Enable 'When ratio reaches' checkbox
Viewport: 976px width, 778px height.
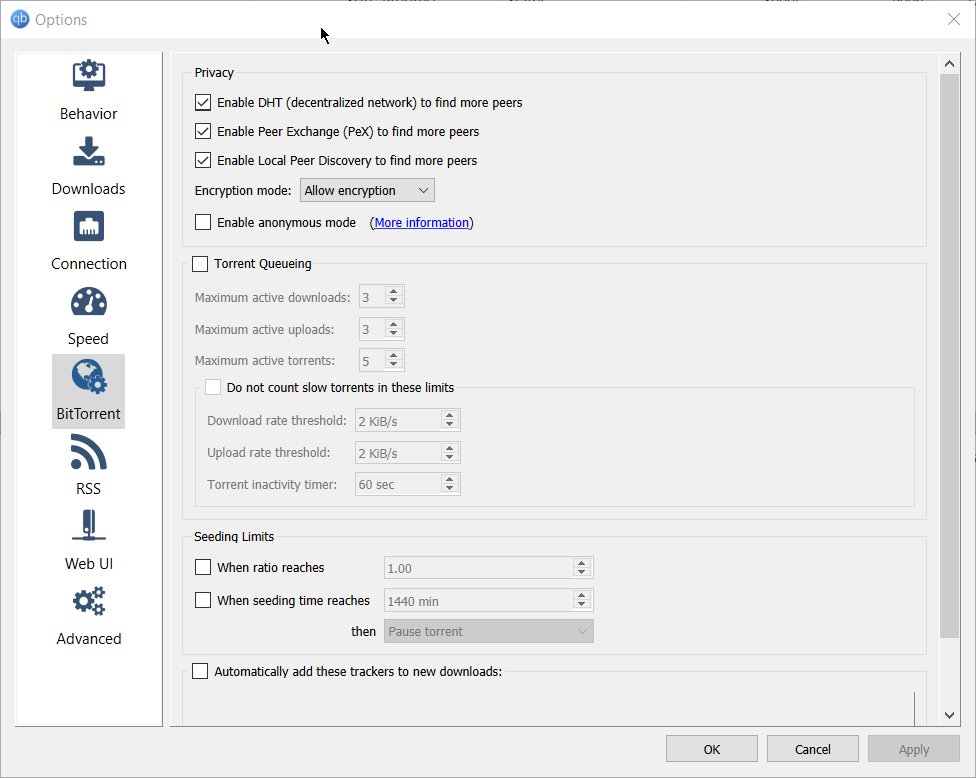click(x=203, y=567)
